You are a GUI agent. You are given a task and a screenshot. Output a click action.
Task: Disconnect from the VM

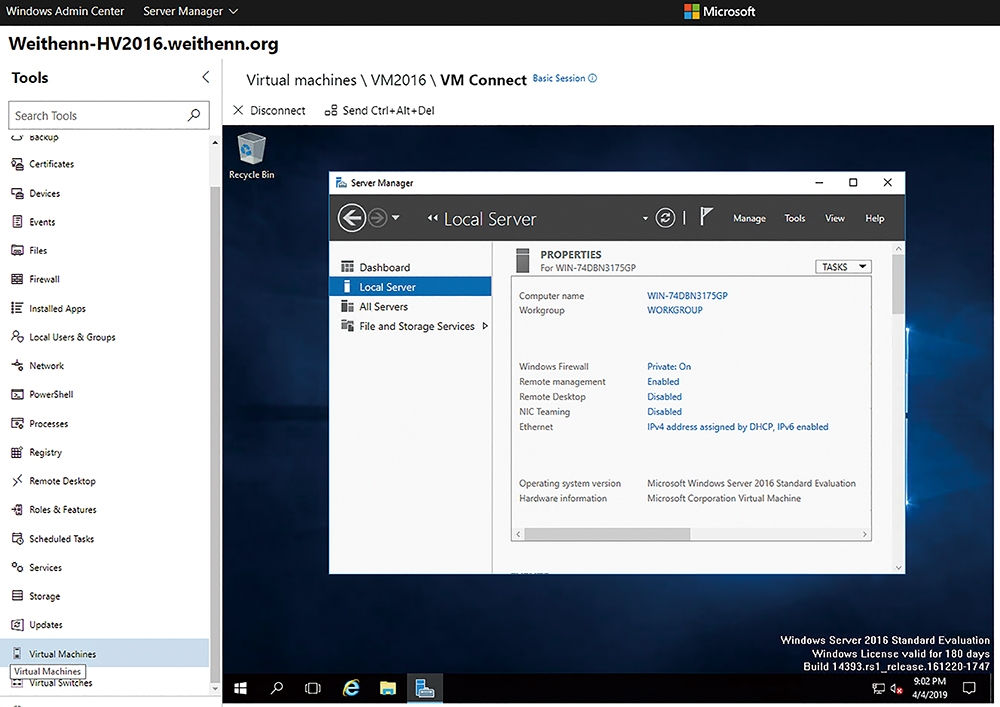[269, 110]
